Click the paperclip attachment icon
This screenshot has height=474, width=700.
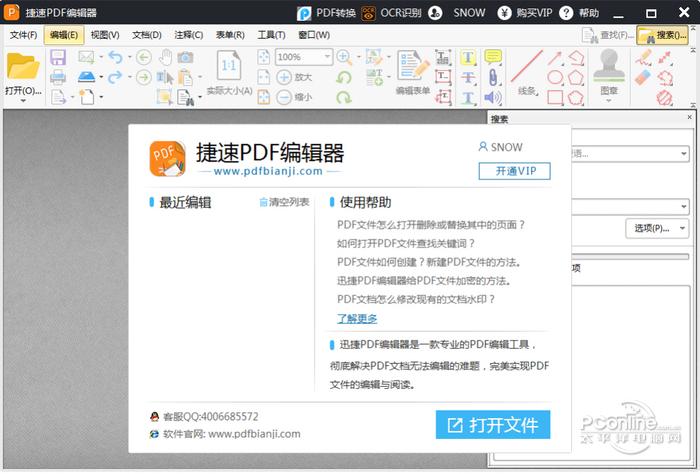(x=493, y=77)
